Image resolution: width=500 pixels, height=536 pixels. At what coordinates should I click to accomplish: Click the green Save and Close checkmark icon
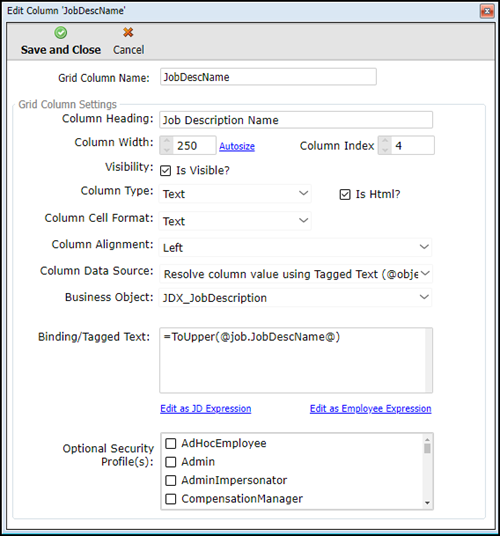(60, 33)
